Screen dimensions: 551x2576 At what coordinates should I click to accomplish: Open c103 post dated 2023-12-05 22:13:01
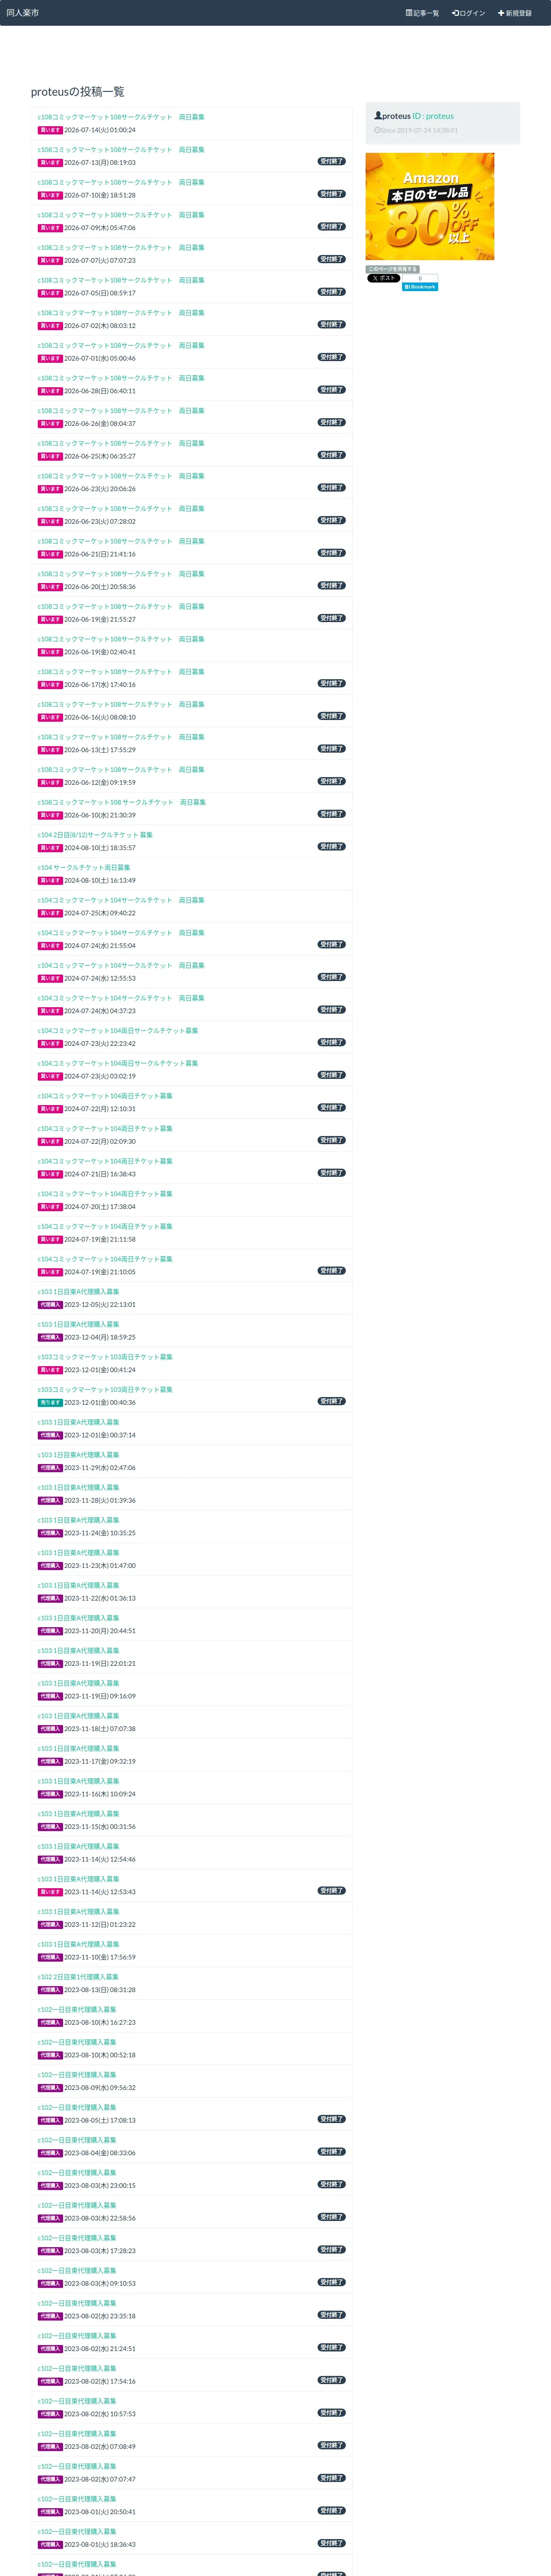pos(78,1291)
